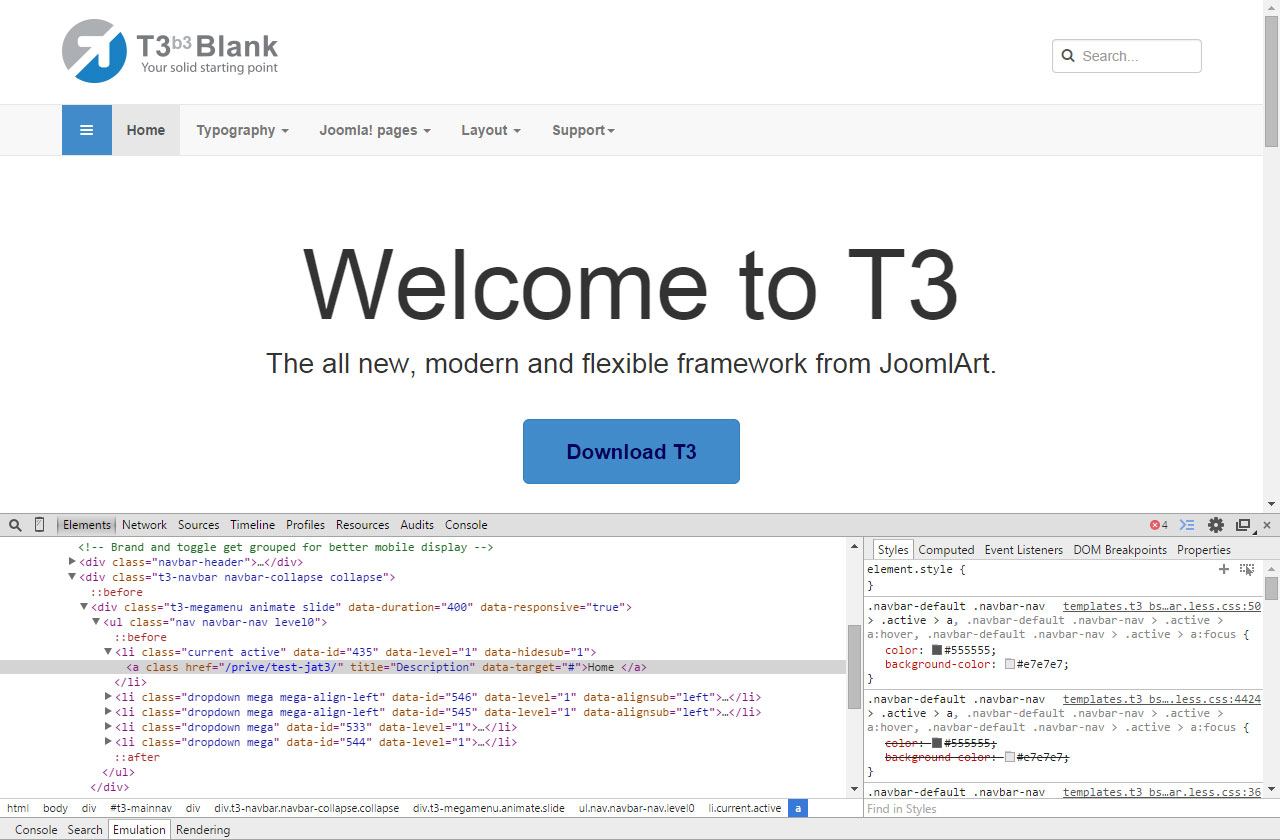1280x840 pixels.
Task: Switch to the Elements panel tab
Action: click(87, 525)
